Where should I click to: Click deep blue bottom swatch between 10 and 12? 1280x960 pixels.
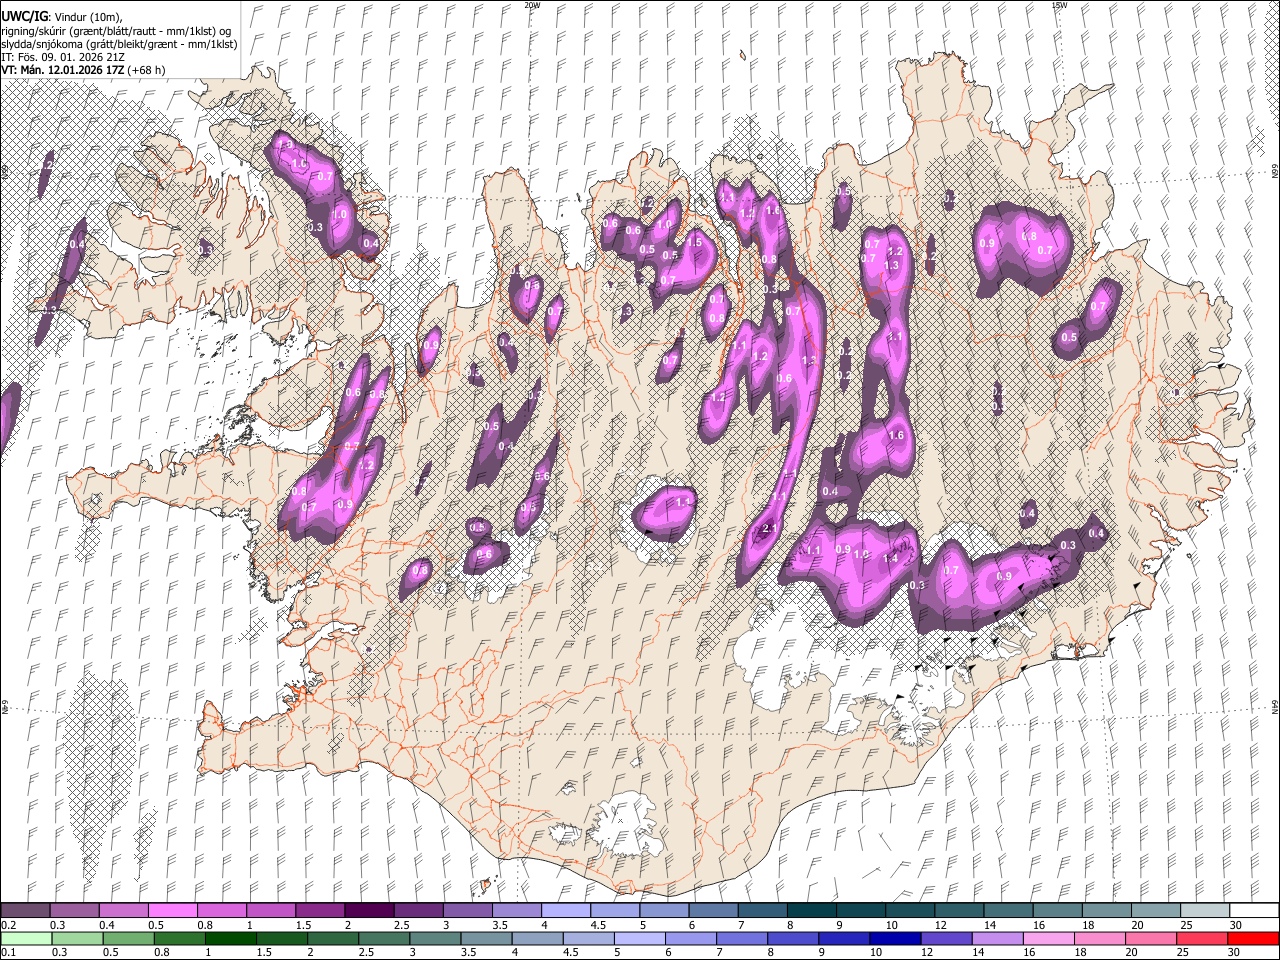[x=895, y=938]
